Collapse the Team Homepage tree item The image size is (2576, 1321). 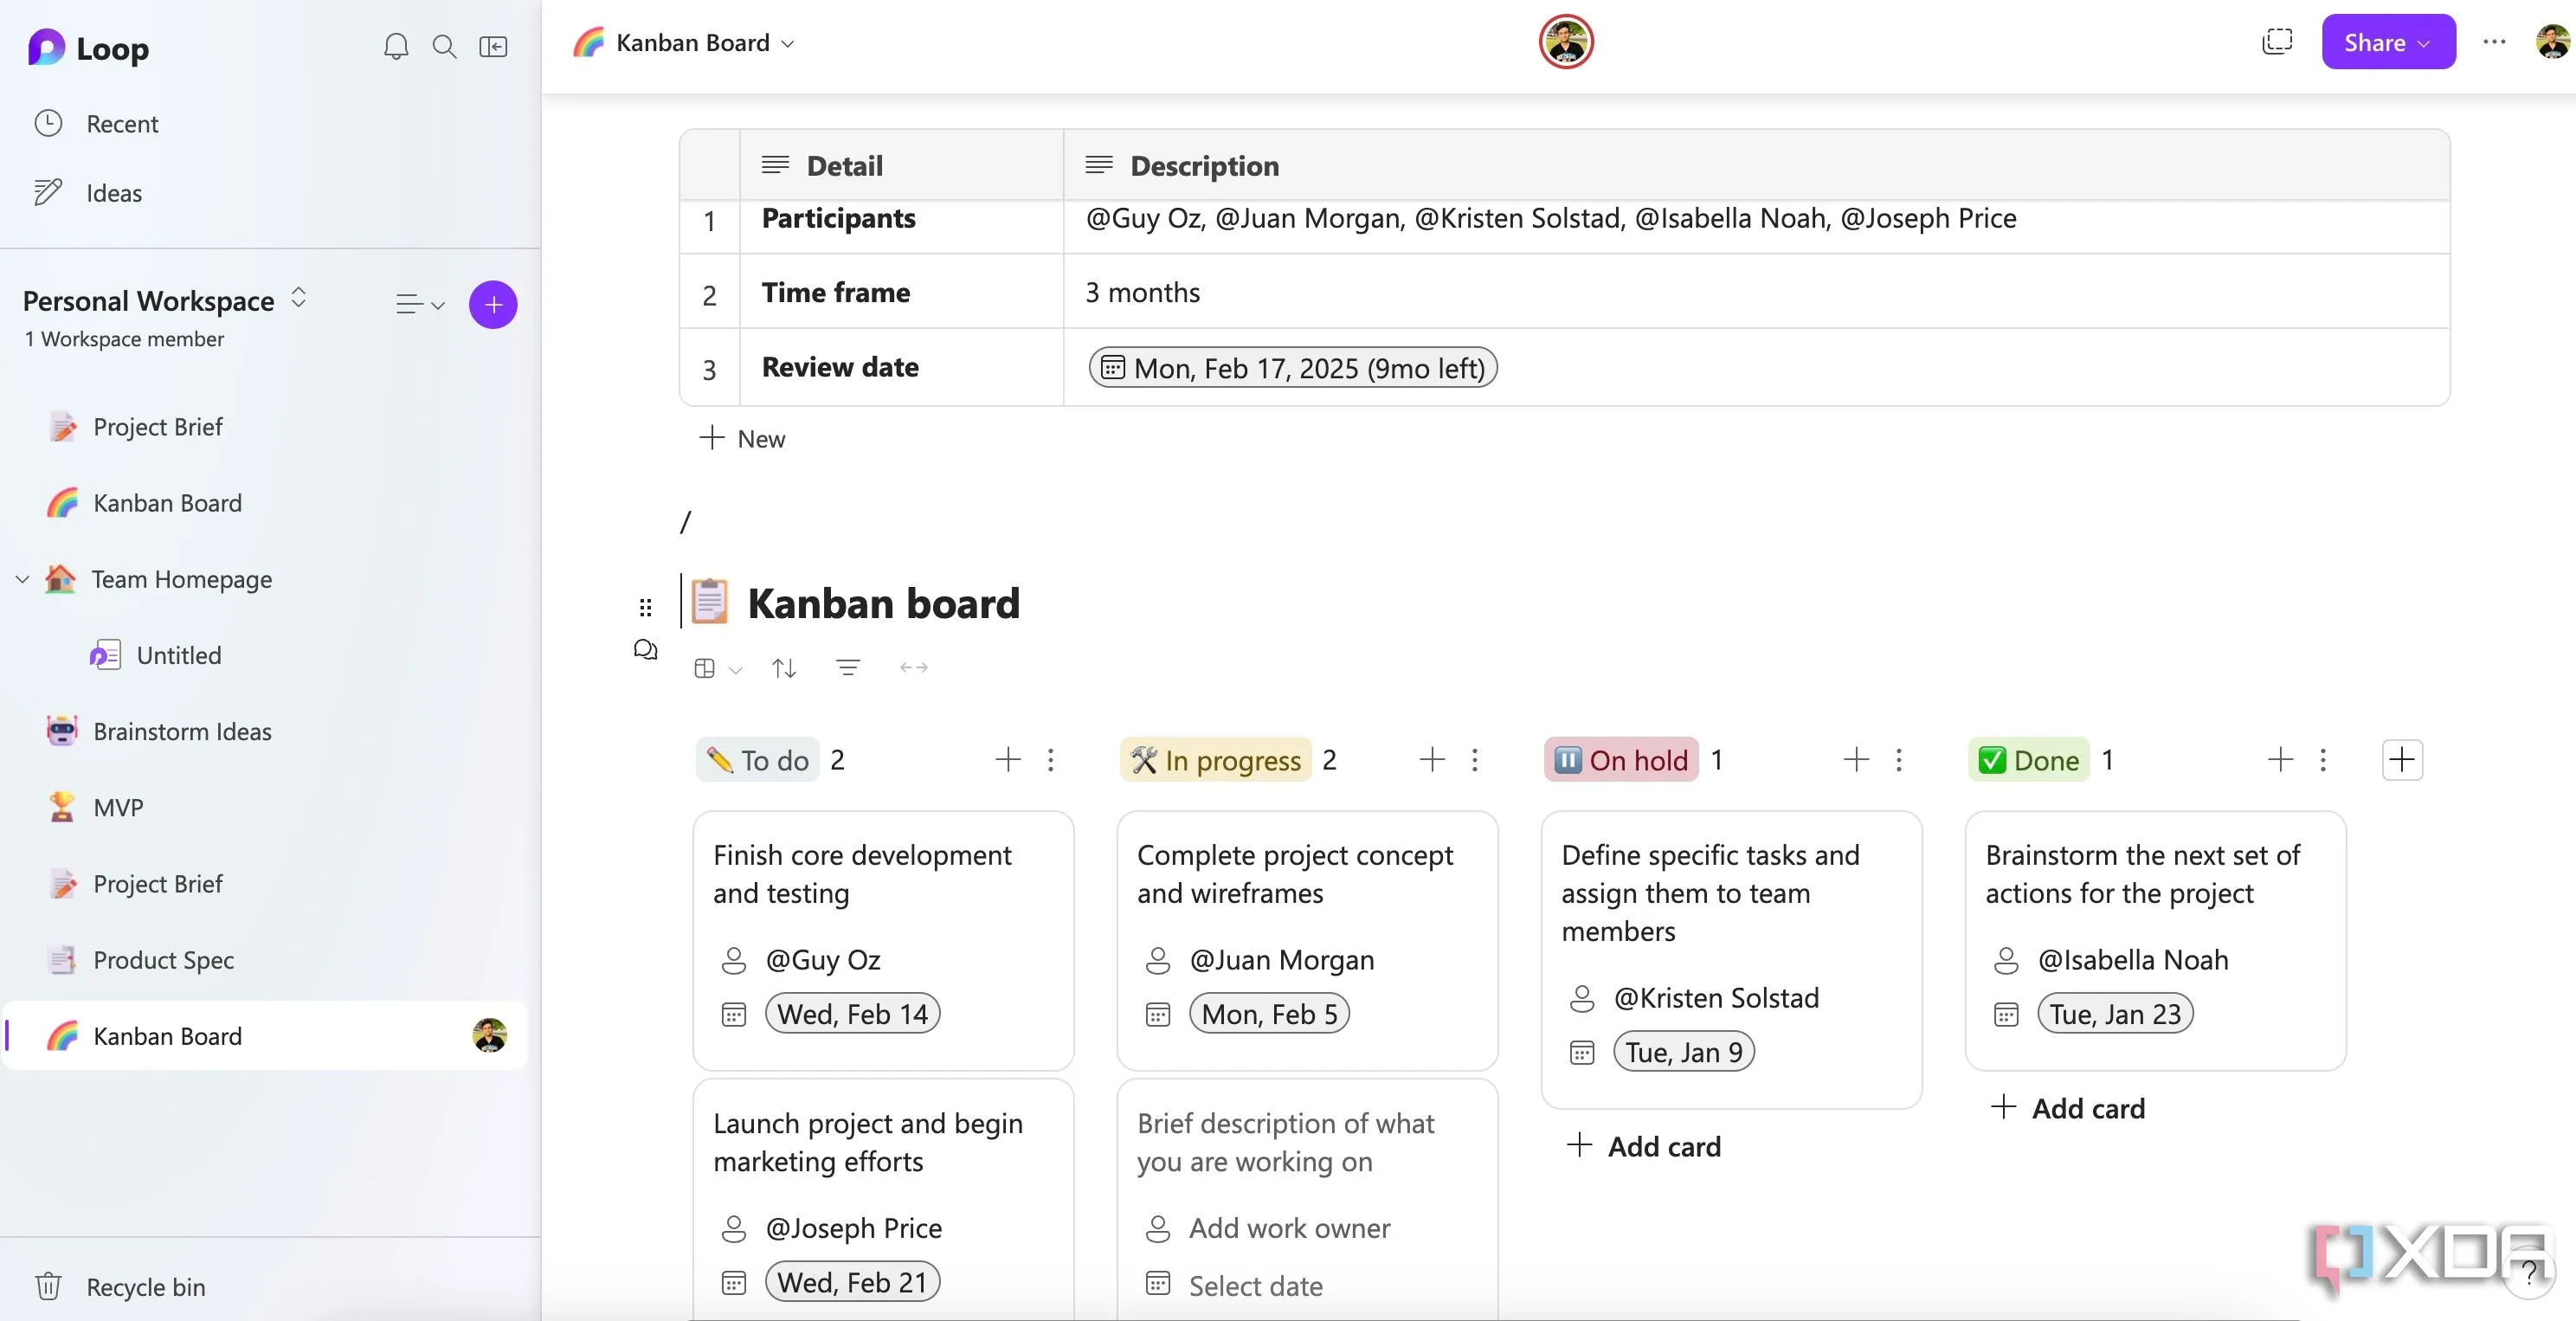click(x=22, y=580)
